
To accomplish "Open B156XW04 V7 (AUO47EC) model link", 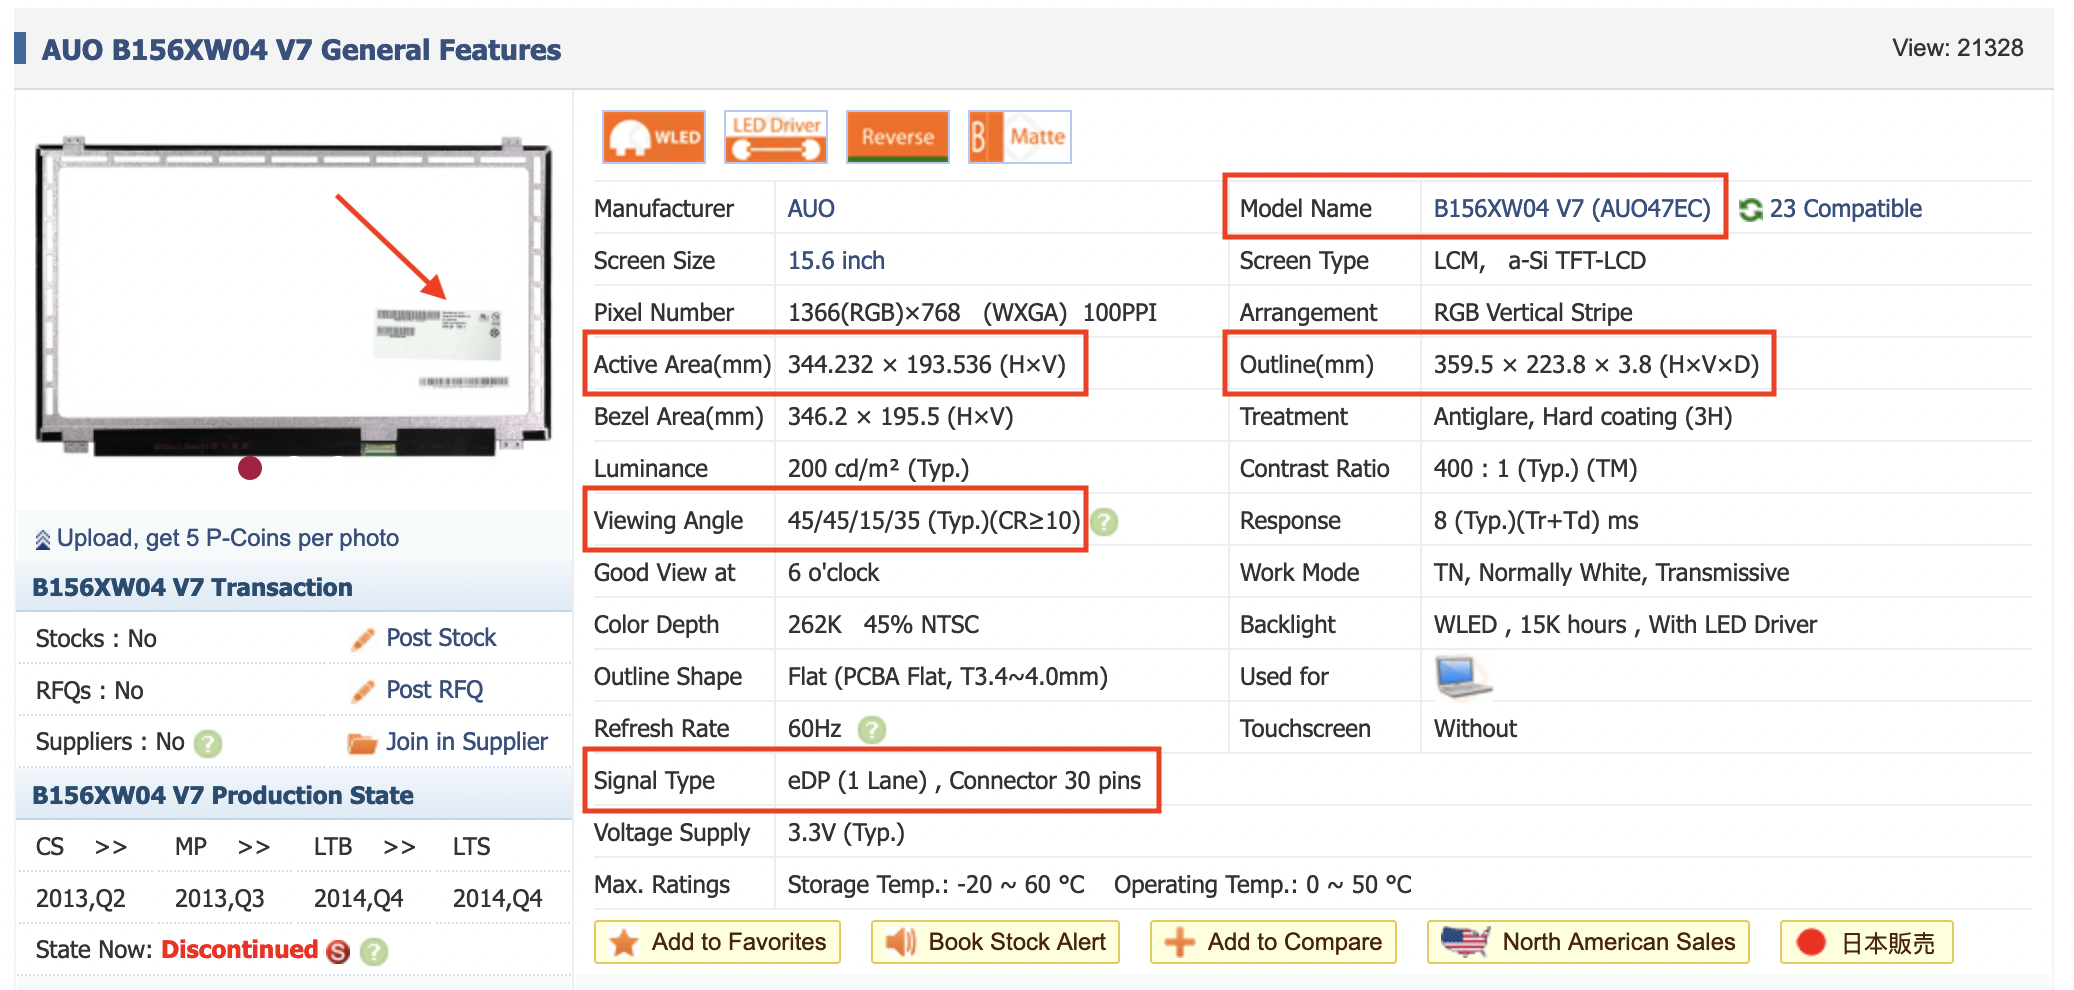I will (1572, 208).
